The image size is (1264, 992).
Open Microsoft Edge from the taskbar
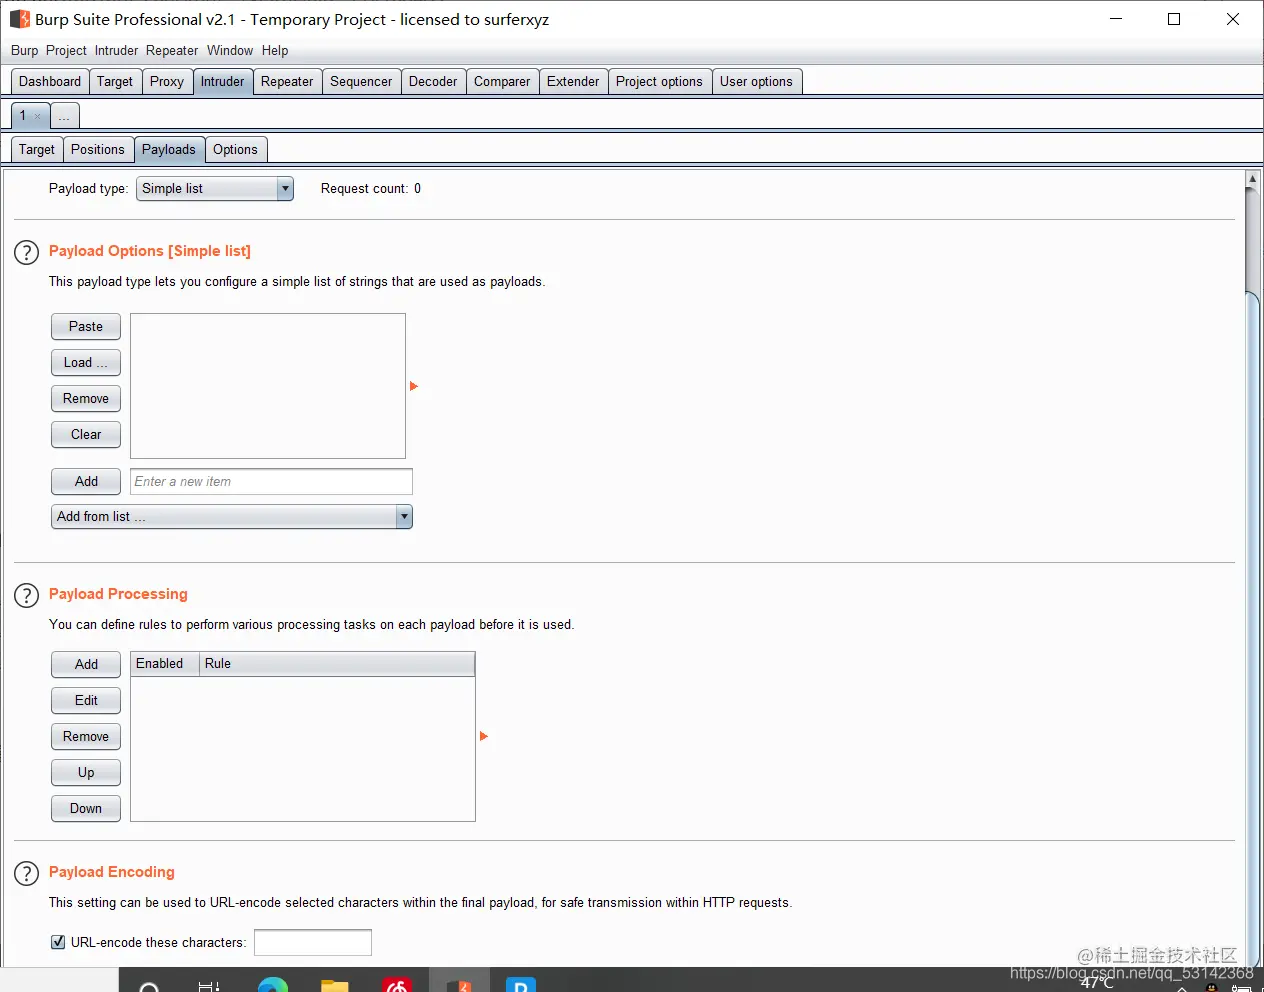pos(272,984)
